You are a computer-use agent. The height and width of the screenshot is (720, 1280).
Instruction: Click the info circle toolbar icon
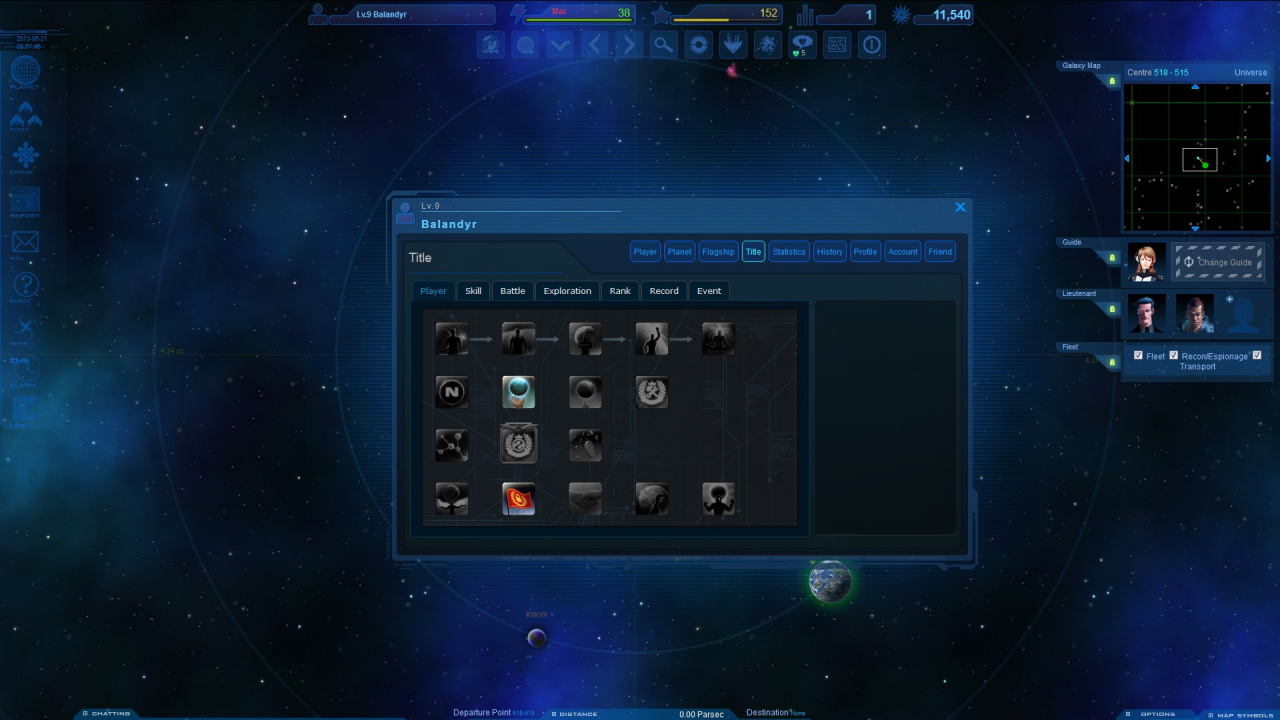coord(872,45)
